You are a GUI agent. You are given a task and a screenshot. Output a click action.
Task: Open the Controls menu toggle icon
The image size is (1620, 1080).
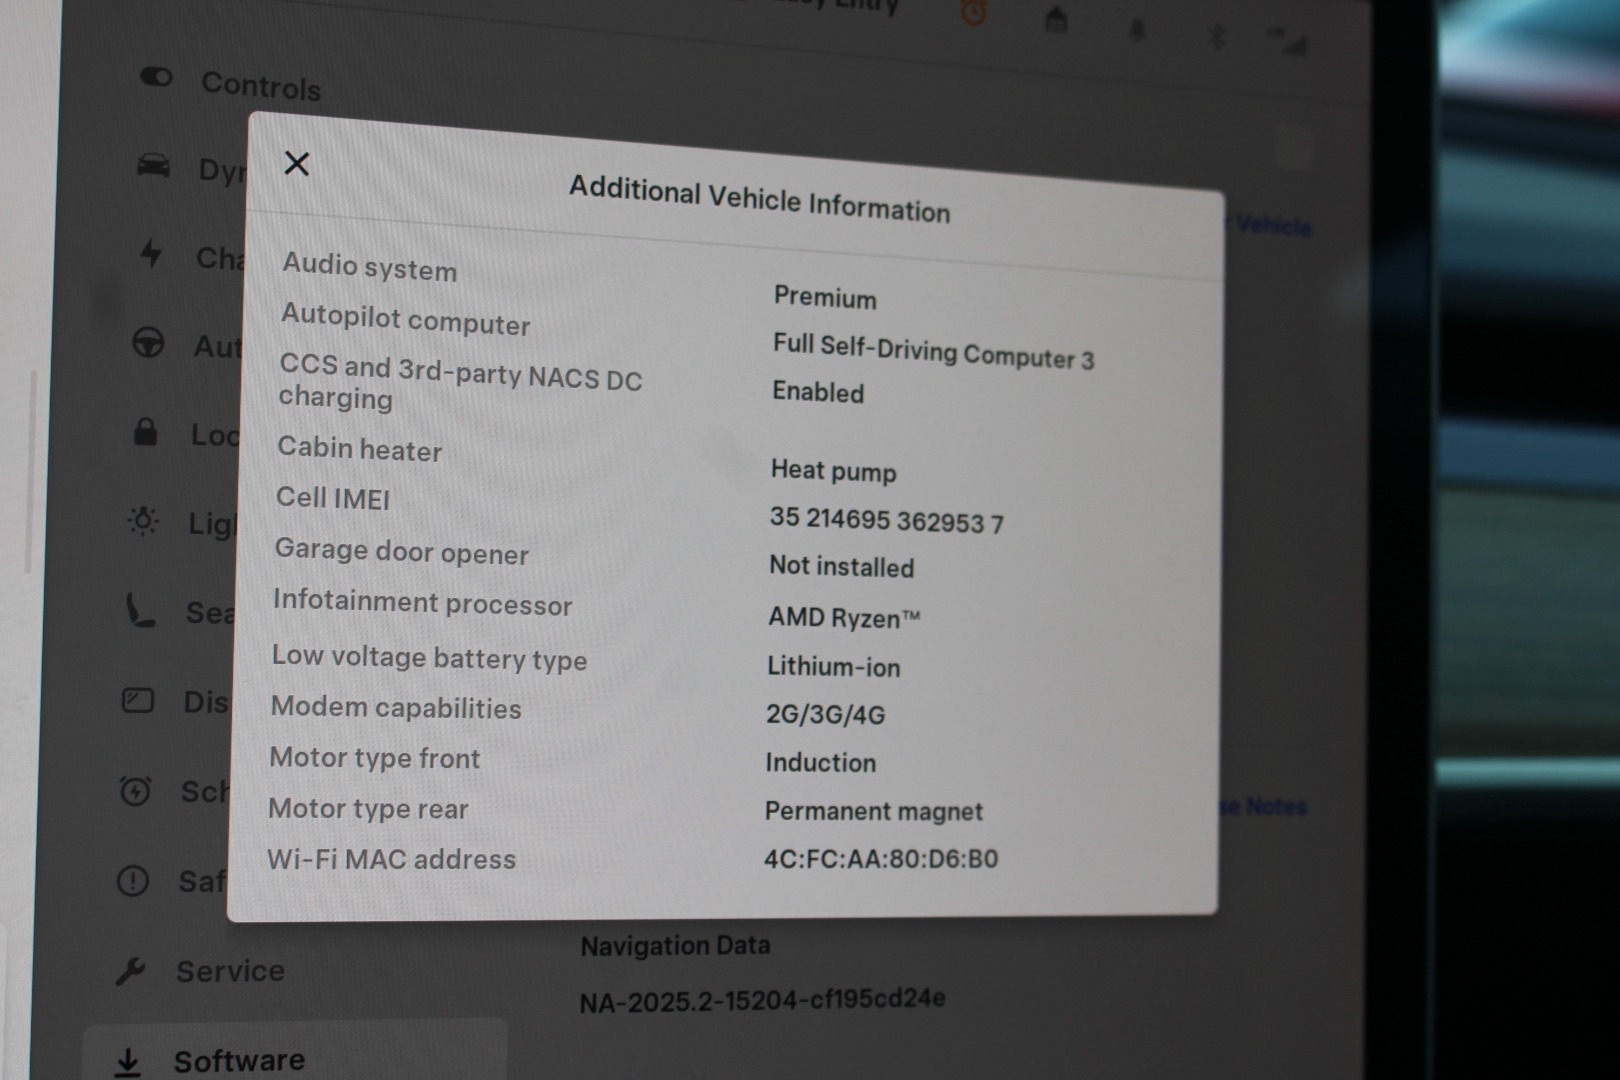point(156,77)
